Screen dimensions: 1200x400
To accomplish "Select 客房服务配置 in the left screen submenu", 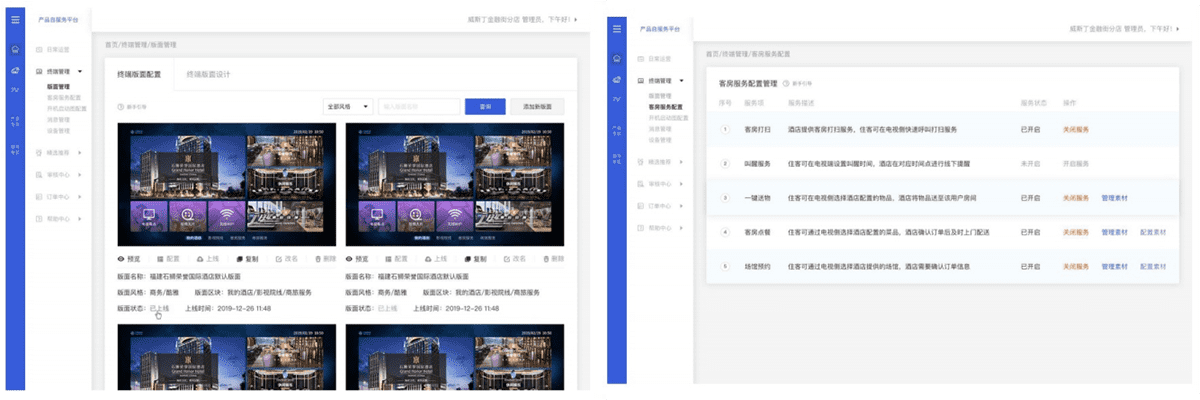I will point(63,98).
